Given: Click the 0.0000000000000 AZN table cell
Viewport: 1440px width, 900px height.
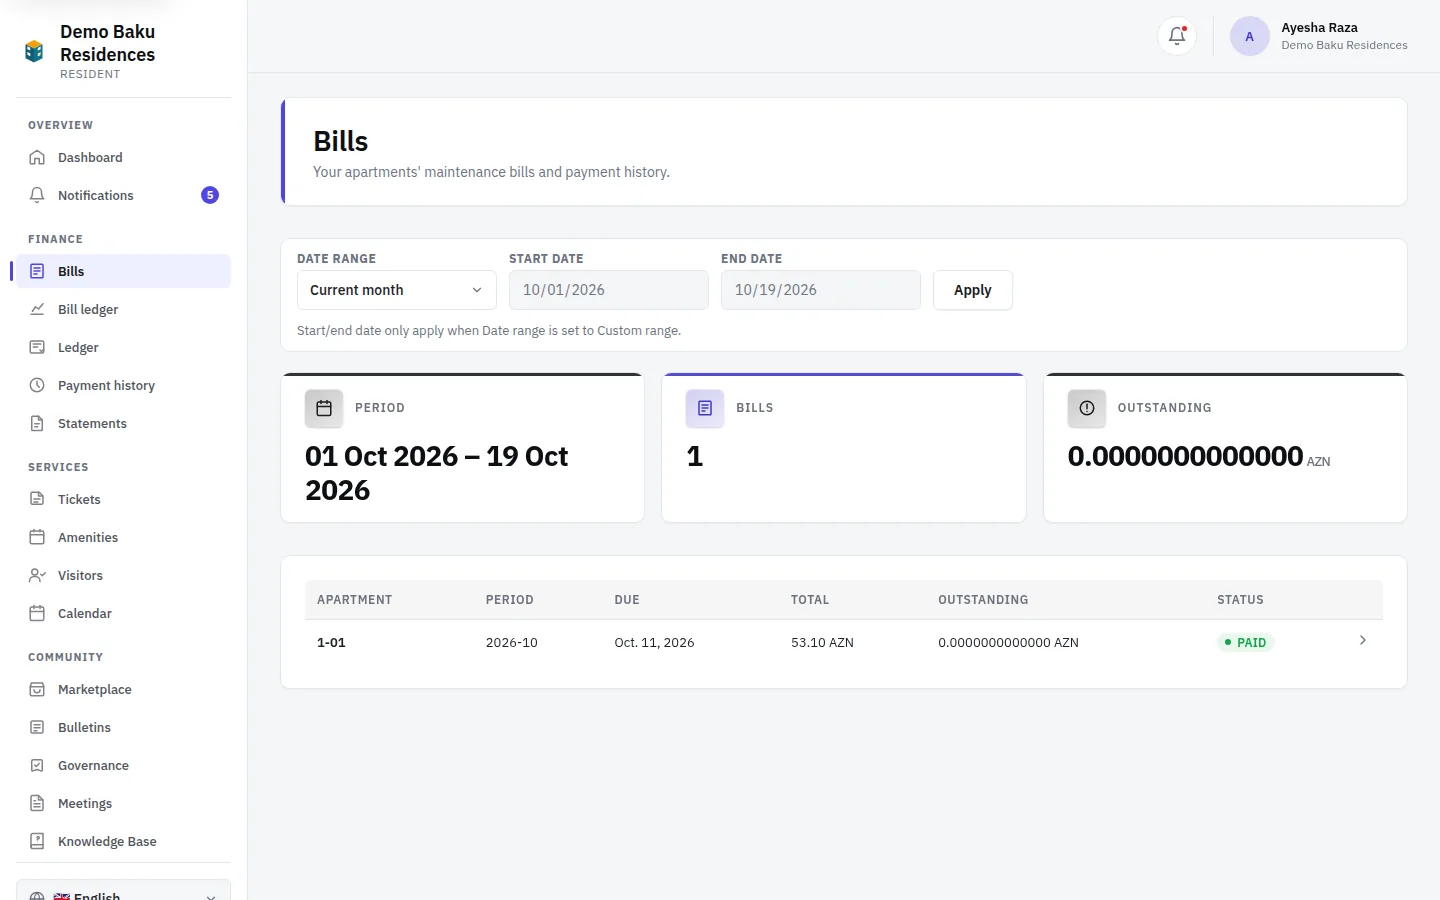Looking at the screenshot, I should pyautogui.click(x=1008, y=643).
